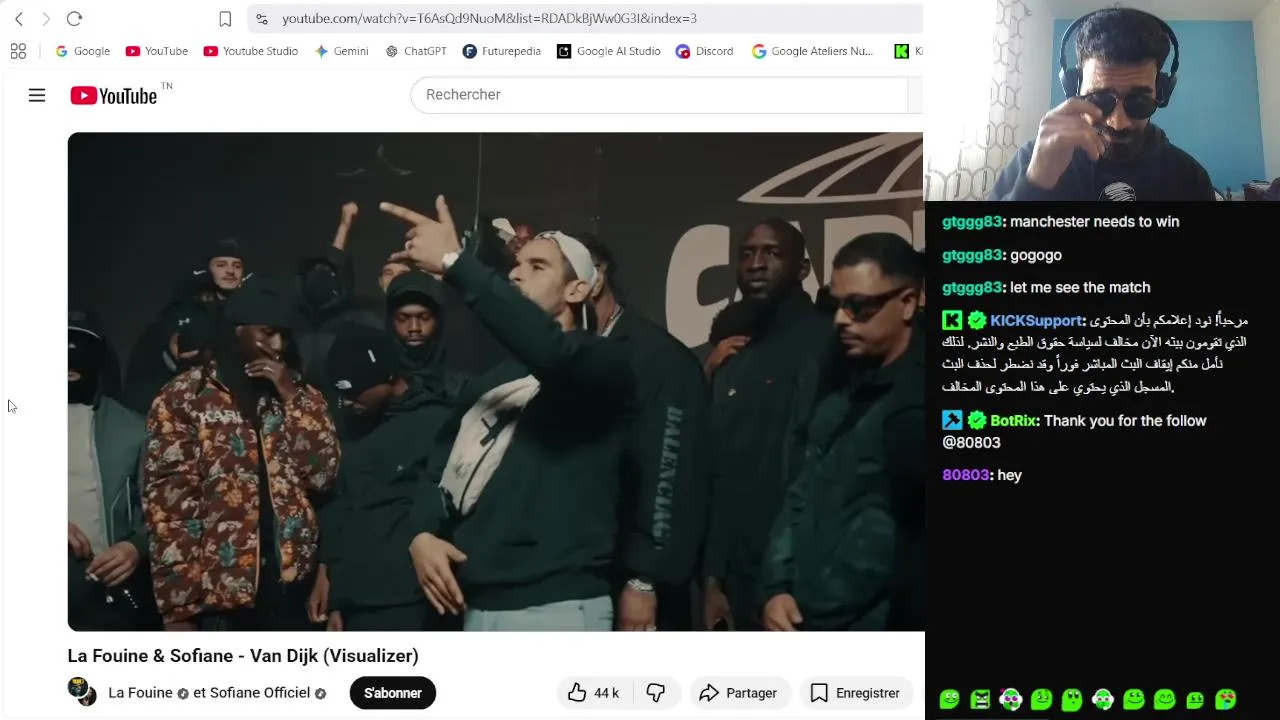Open the apps grid icon in bookmarks bar
The image size is (1280, 720).
18,51
